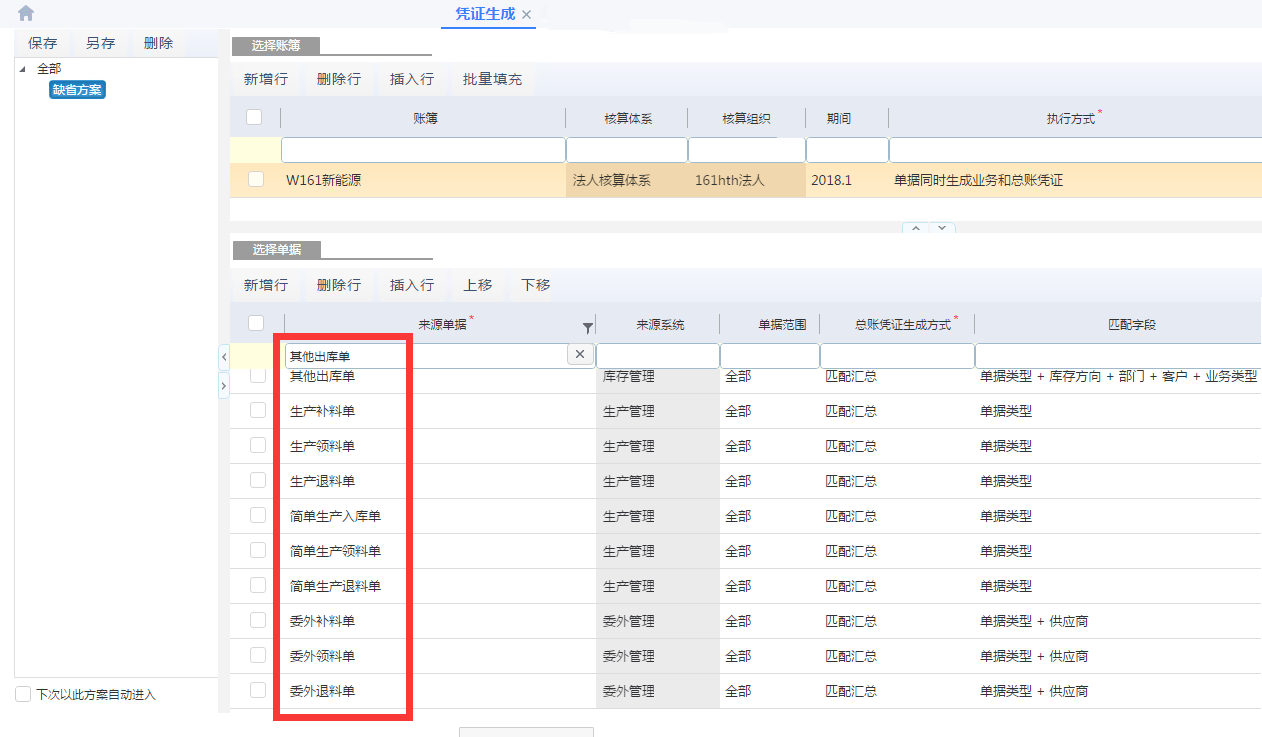1262x737 pixels.
Task: Click the down chevron on the splitter
Action: [x=942, y=228]
